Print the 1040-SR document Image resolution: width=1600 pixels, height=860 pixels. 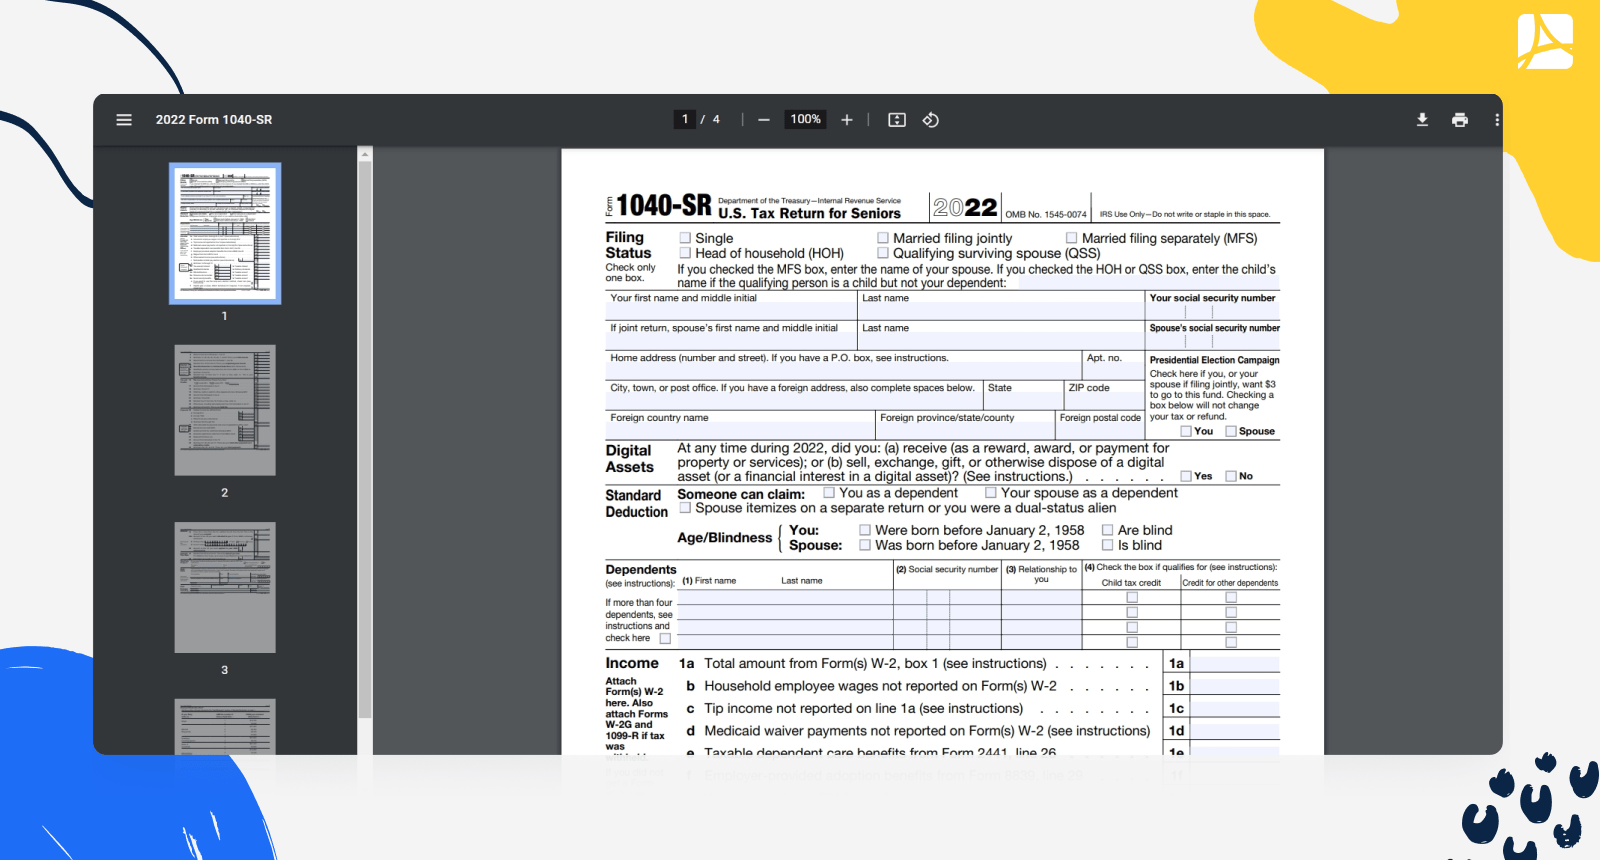(1460, 120)
